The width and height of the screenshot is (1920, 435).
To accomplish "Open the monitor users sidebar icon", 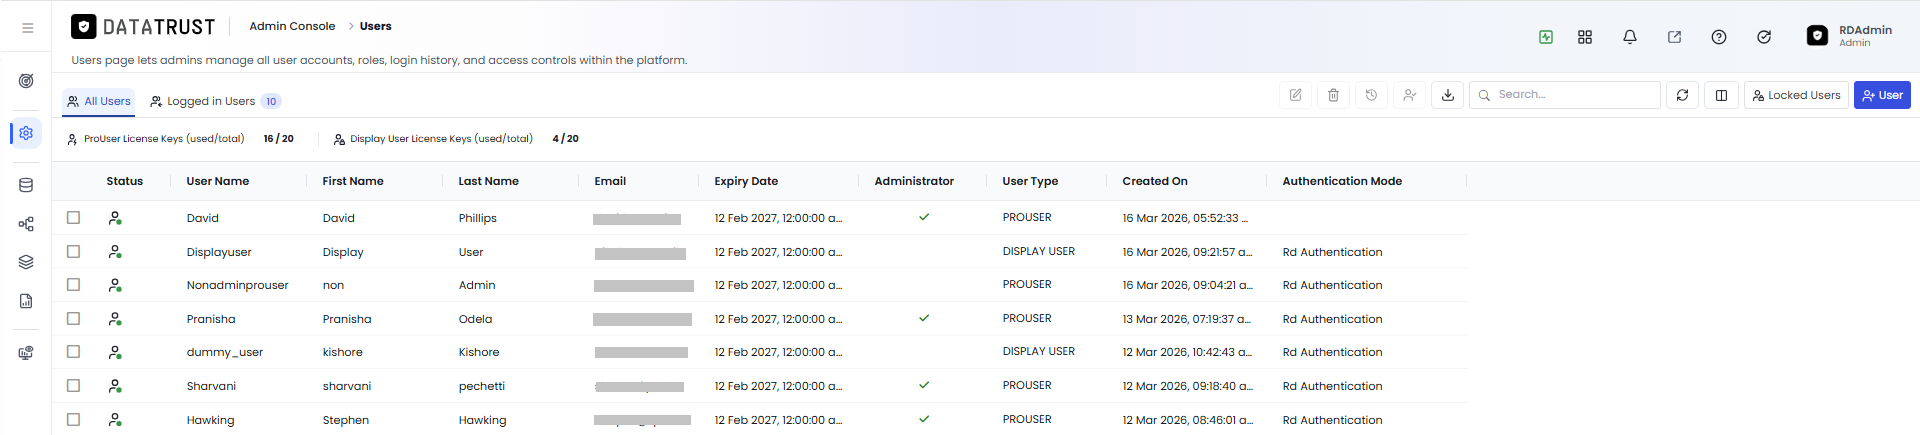I will click(26, 353).
